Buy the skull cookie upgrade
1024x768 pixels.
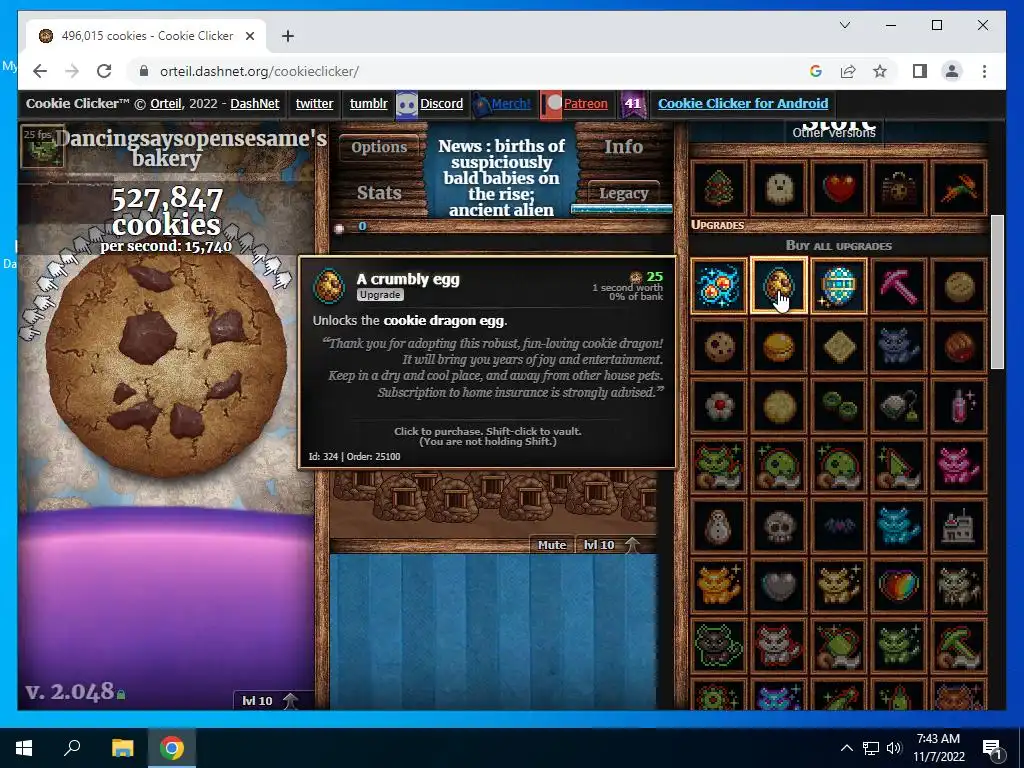point(778,526)
